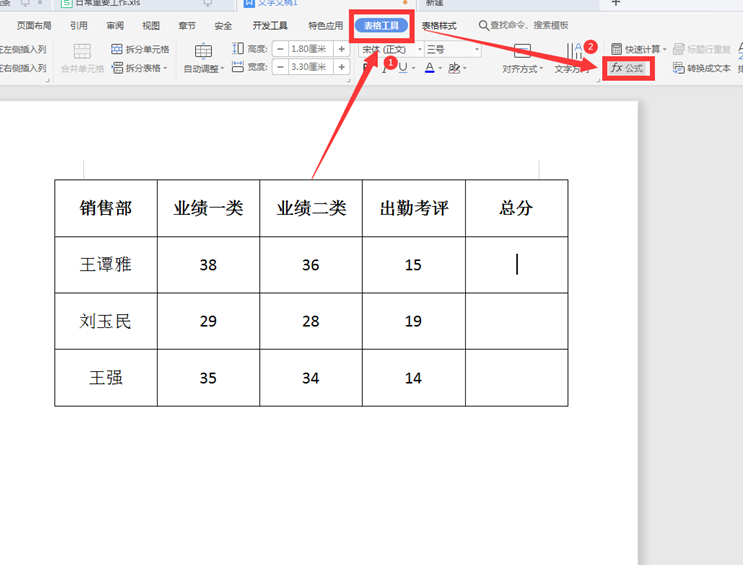Click the 王强 name cell

pos(106,378)
